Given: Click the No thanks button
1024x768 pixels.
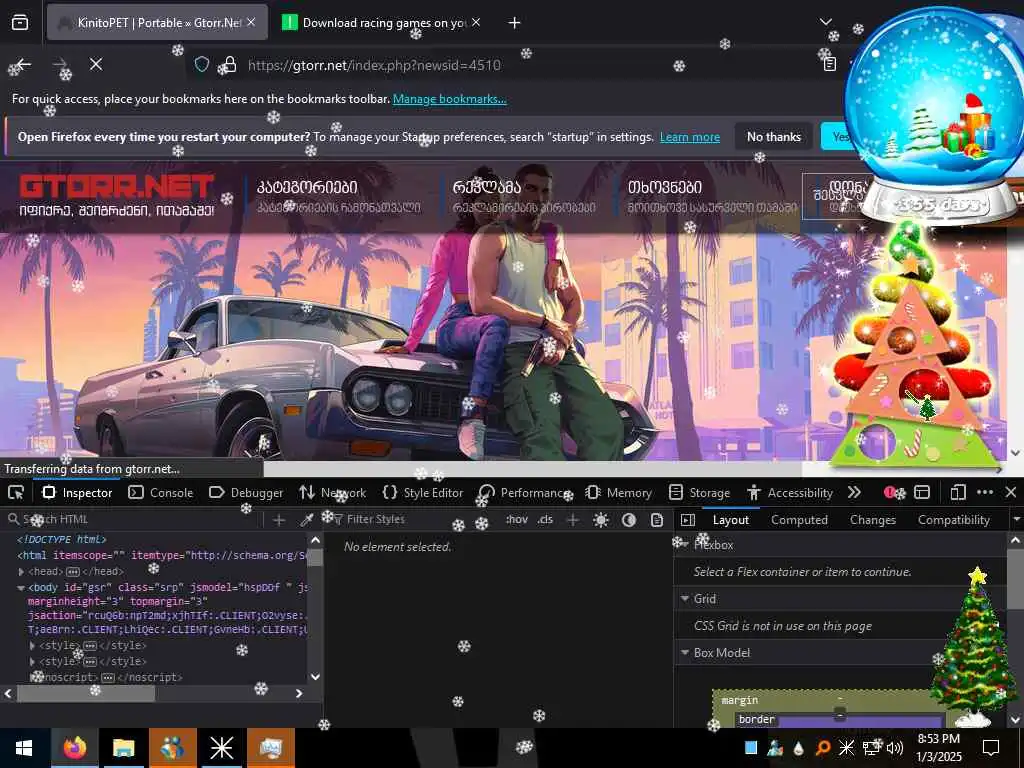Looking at the screenshot, I should [x=774, y=136].
